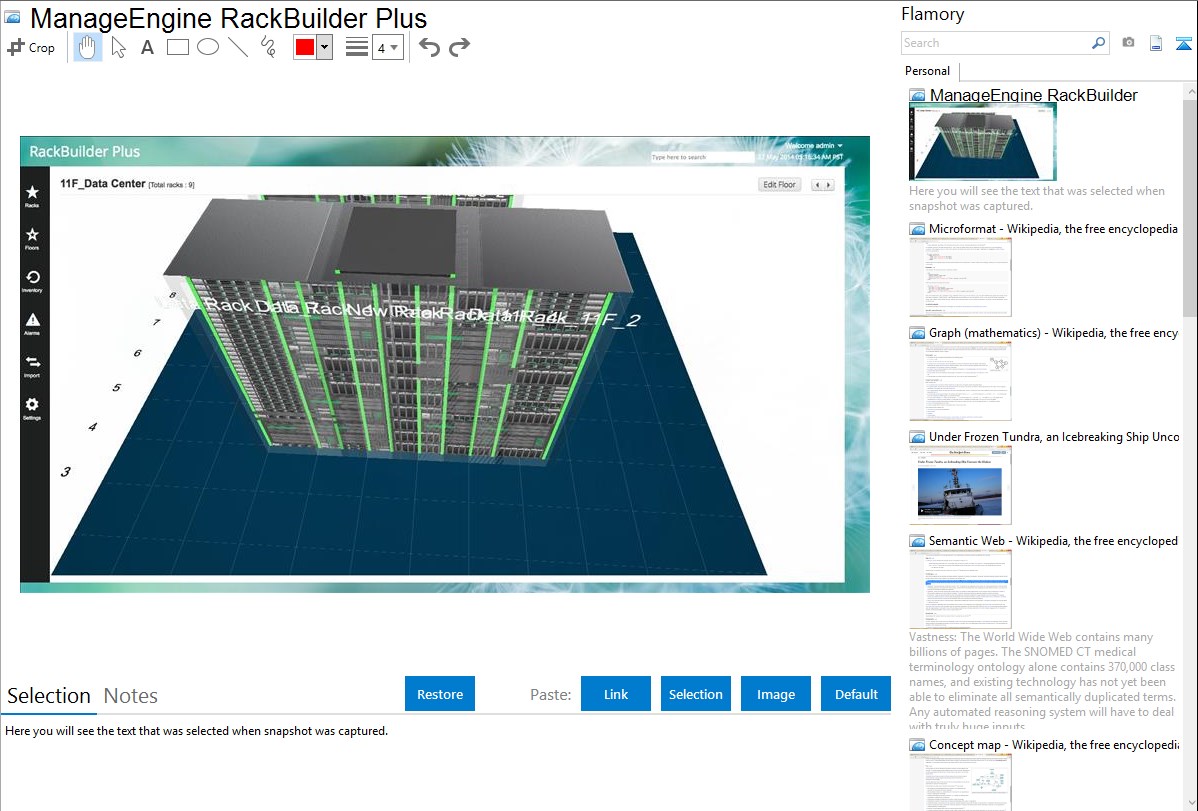Click the Under Frozen Tundra title text
The image size is (1198, 811).
1054,436
